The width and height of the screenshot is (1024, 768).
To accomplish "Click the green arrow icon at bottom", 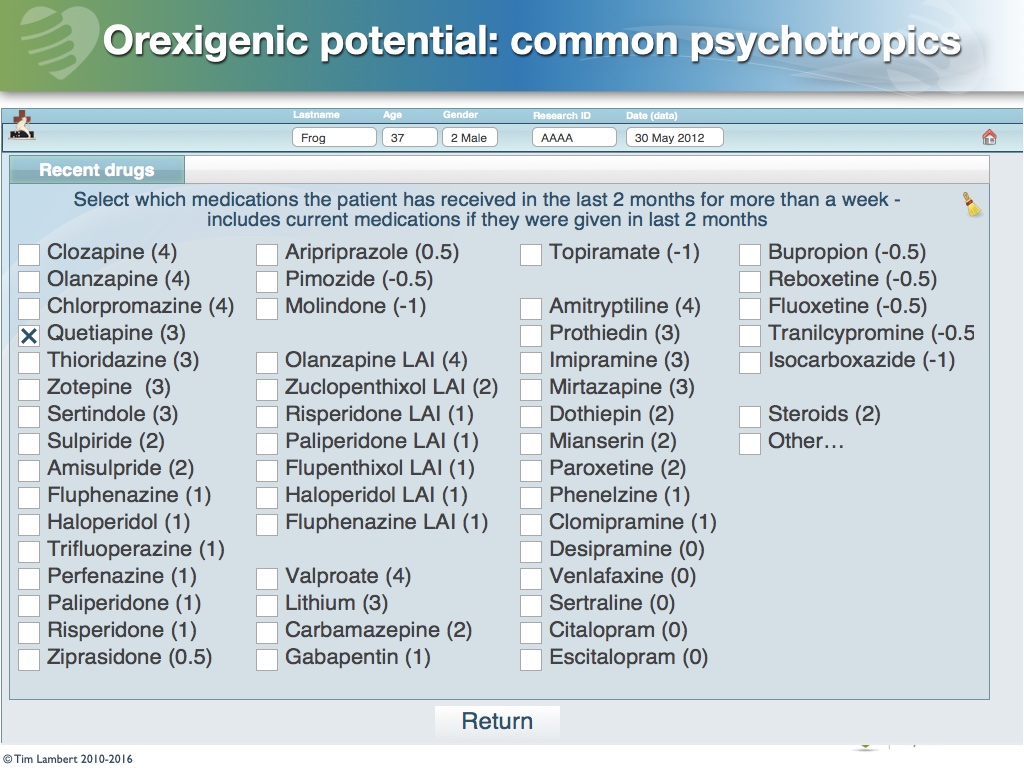I will pyautogui.click(x=863, y=745).
